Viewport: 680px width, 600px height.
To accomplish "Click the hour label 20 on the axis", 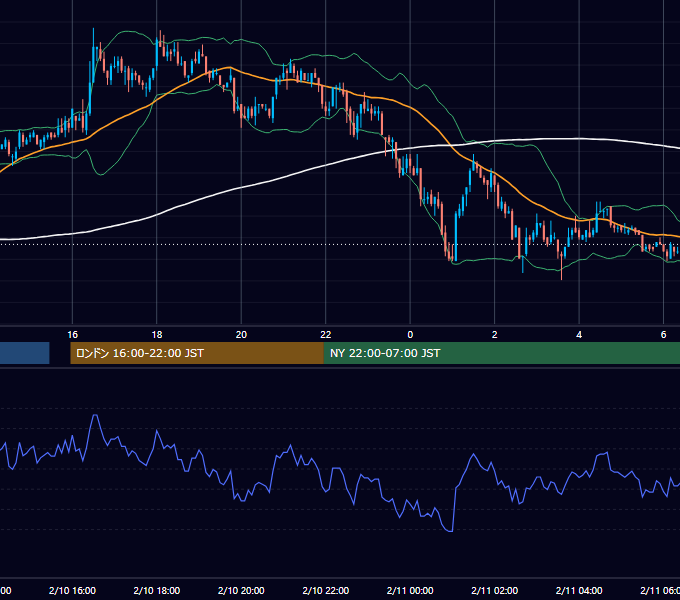I will point(241,335).
